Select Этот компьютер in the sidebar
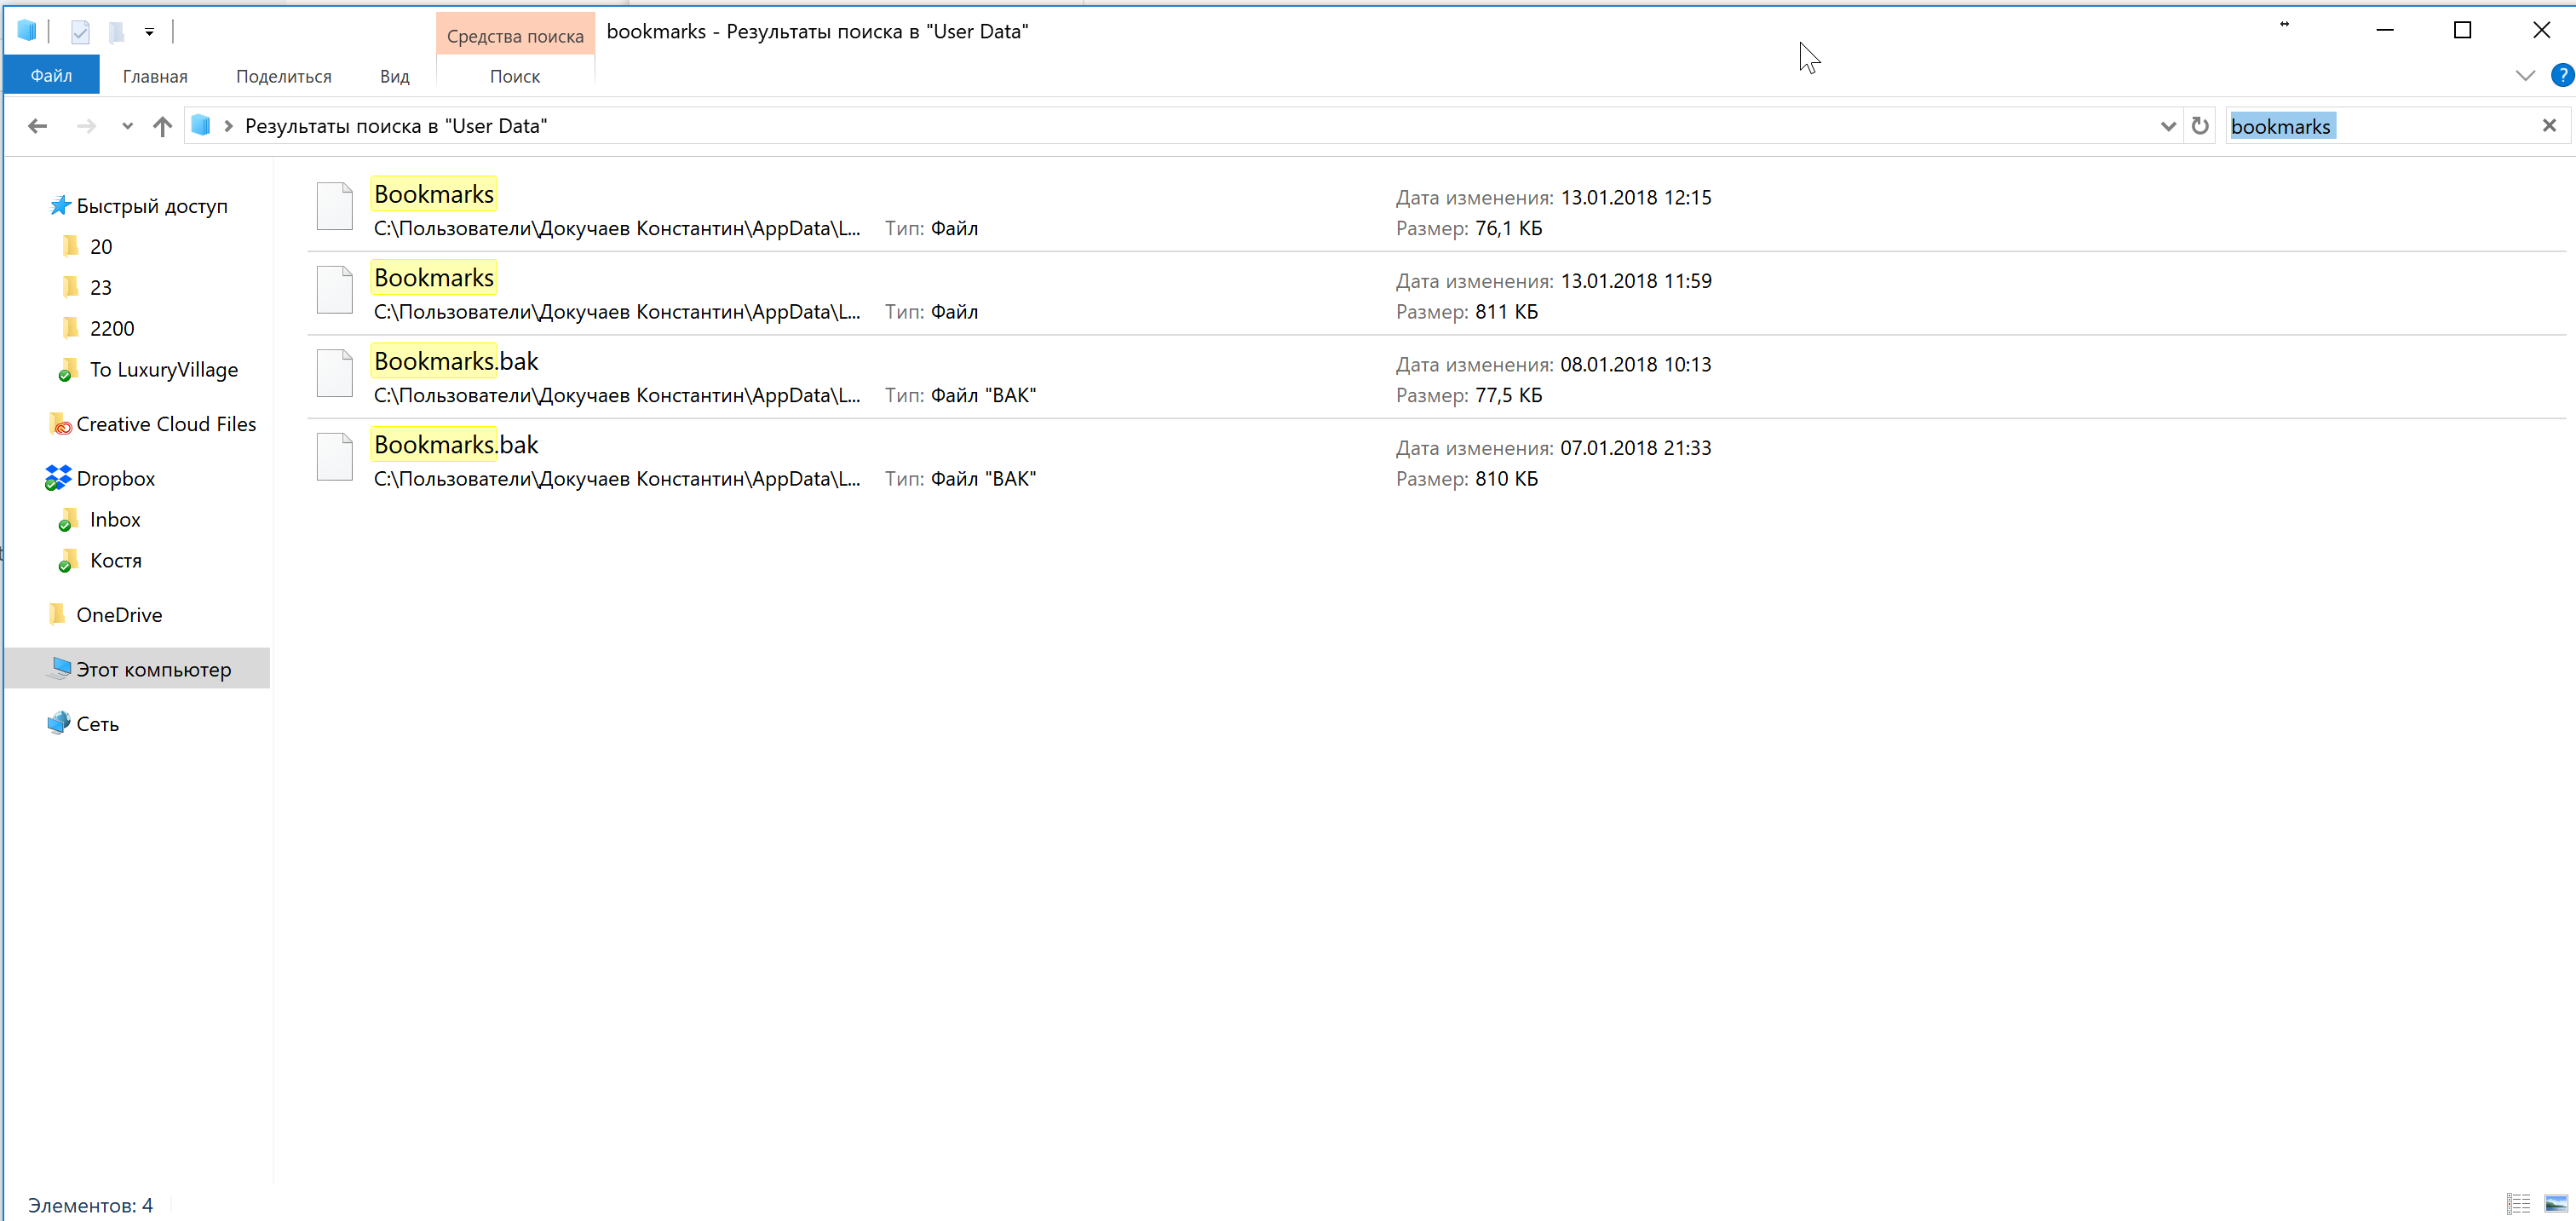2576x1221 pixels. coord(153,670)
